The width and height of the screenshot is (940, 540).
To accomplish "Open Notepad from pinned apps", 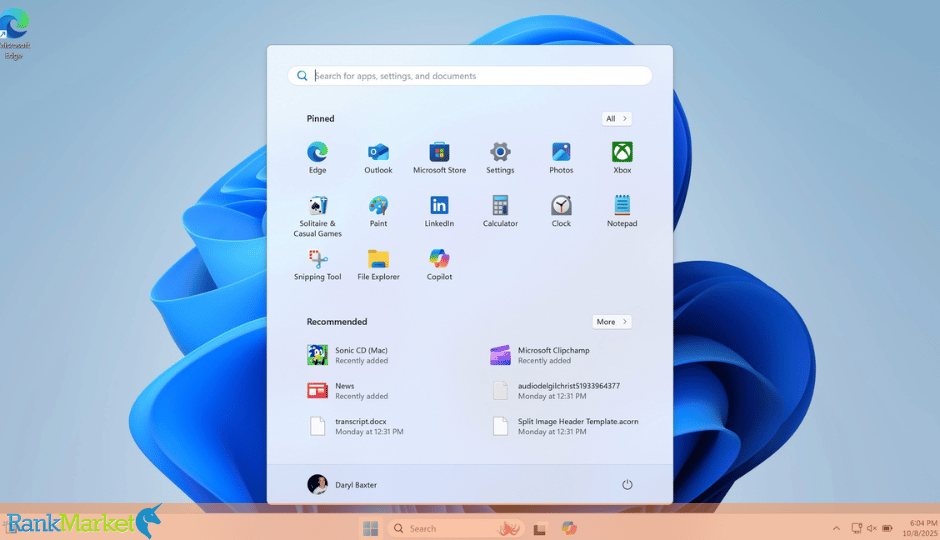I will (622, 211).
